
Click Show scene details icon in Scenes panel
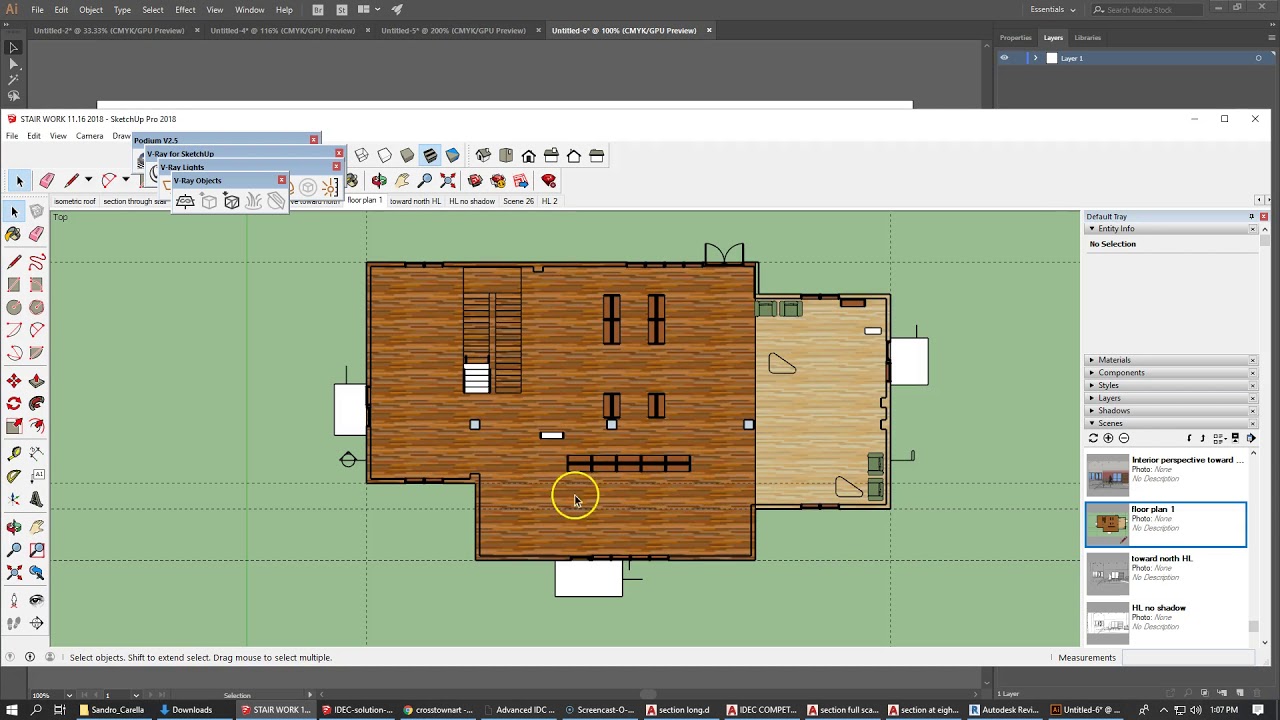tap(1235, 438)
